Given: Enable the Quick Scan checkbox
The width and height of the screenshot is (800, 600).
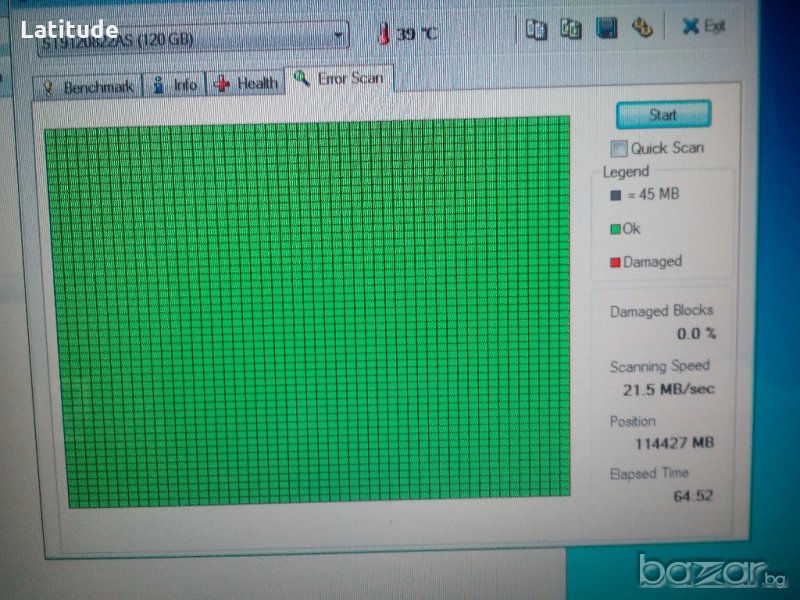Looking at the screenshot, I should [x=619, y=149].
